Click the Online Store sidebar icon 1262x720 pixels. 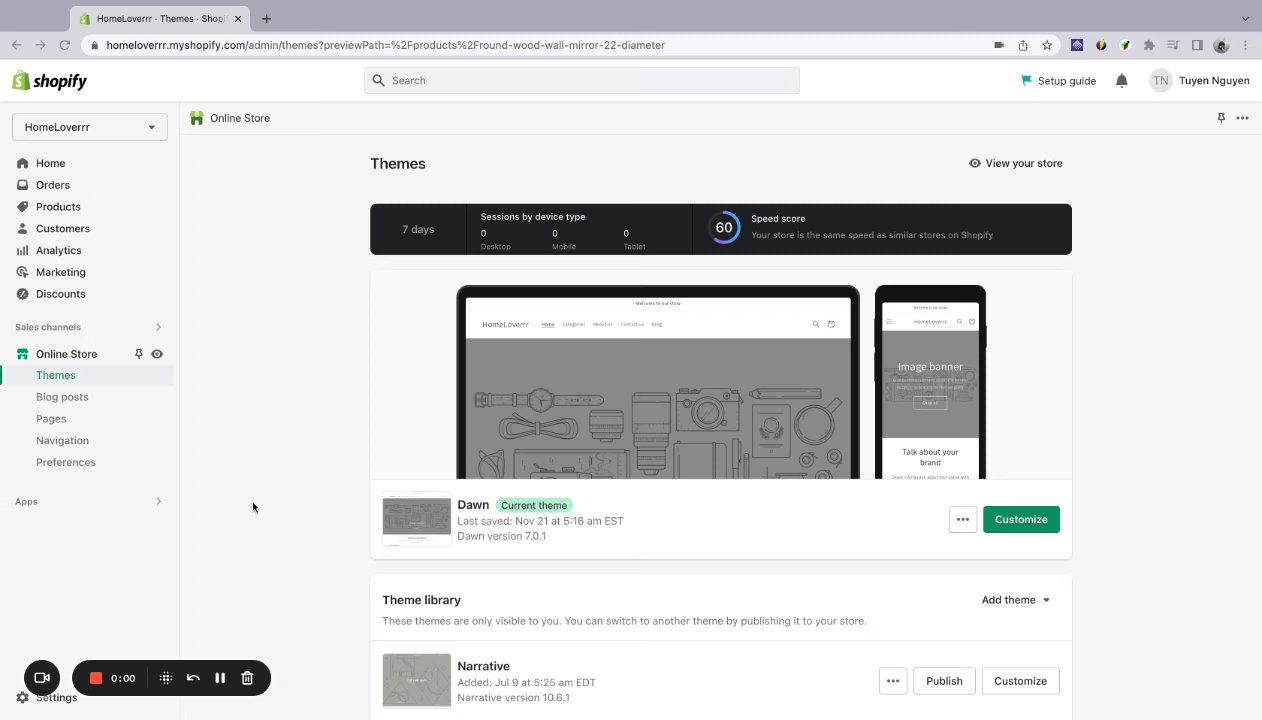coord(23,354)
